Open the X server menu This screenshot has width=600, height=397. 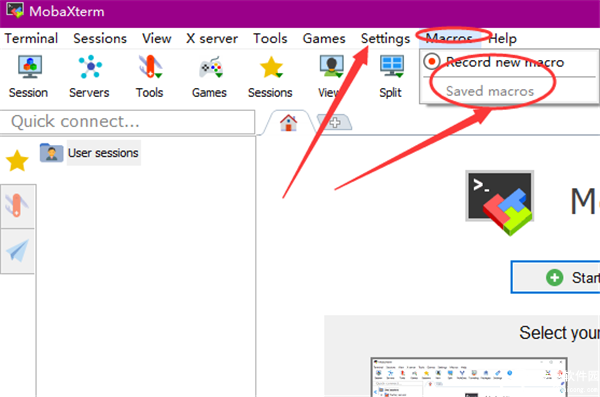coord(212,39)
